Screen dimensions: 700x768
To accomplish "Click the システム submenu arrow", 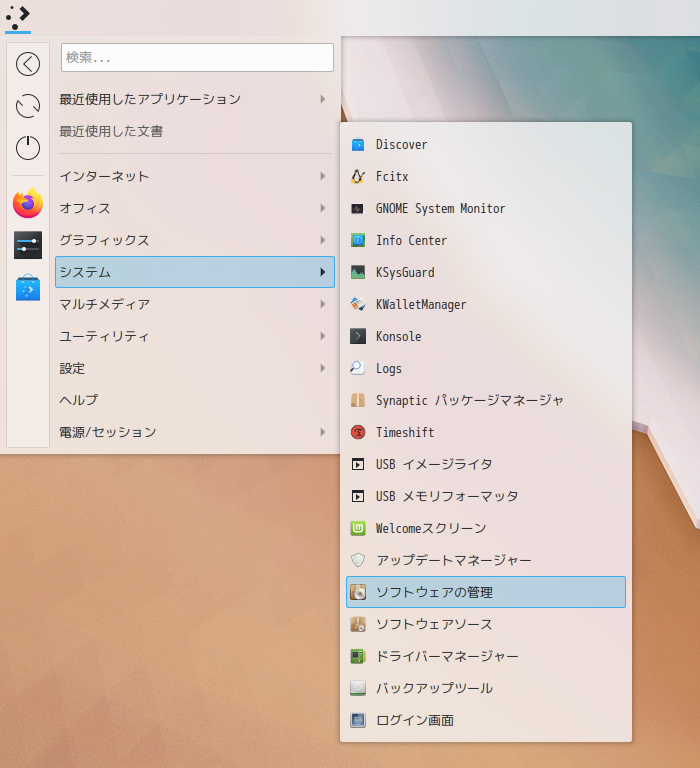I will point(322,272).
